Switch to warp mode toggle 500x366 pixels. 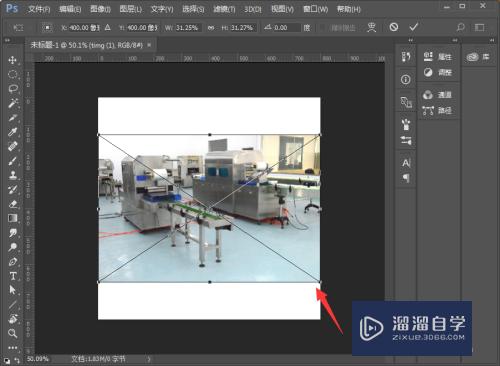371,27
